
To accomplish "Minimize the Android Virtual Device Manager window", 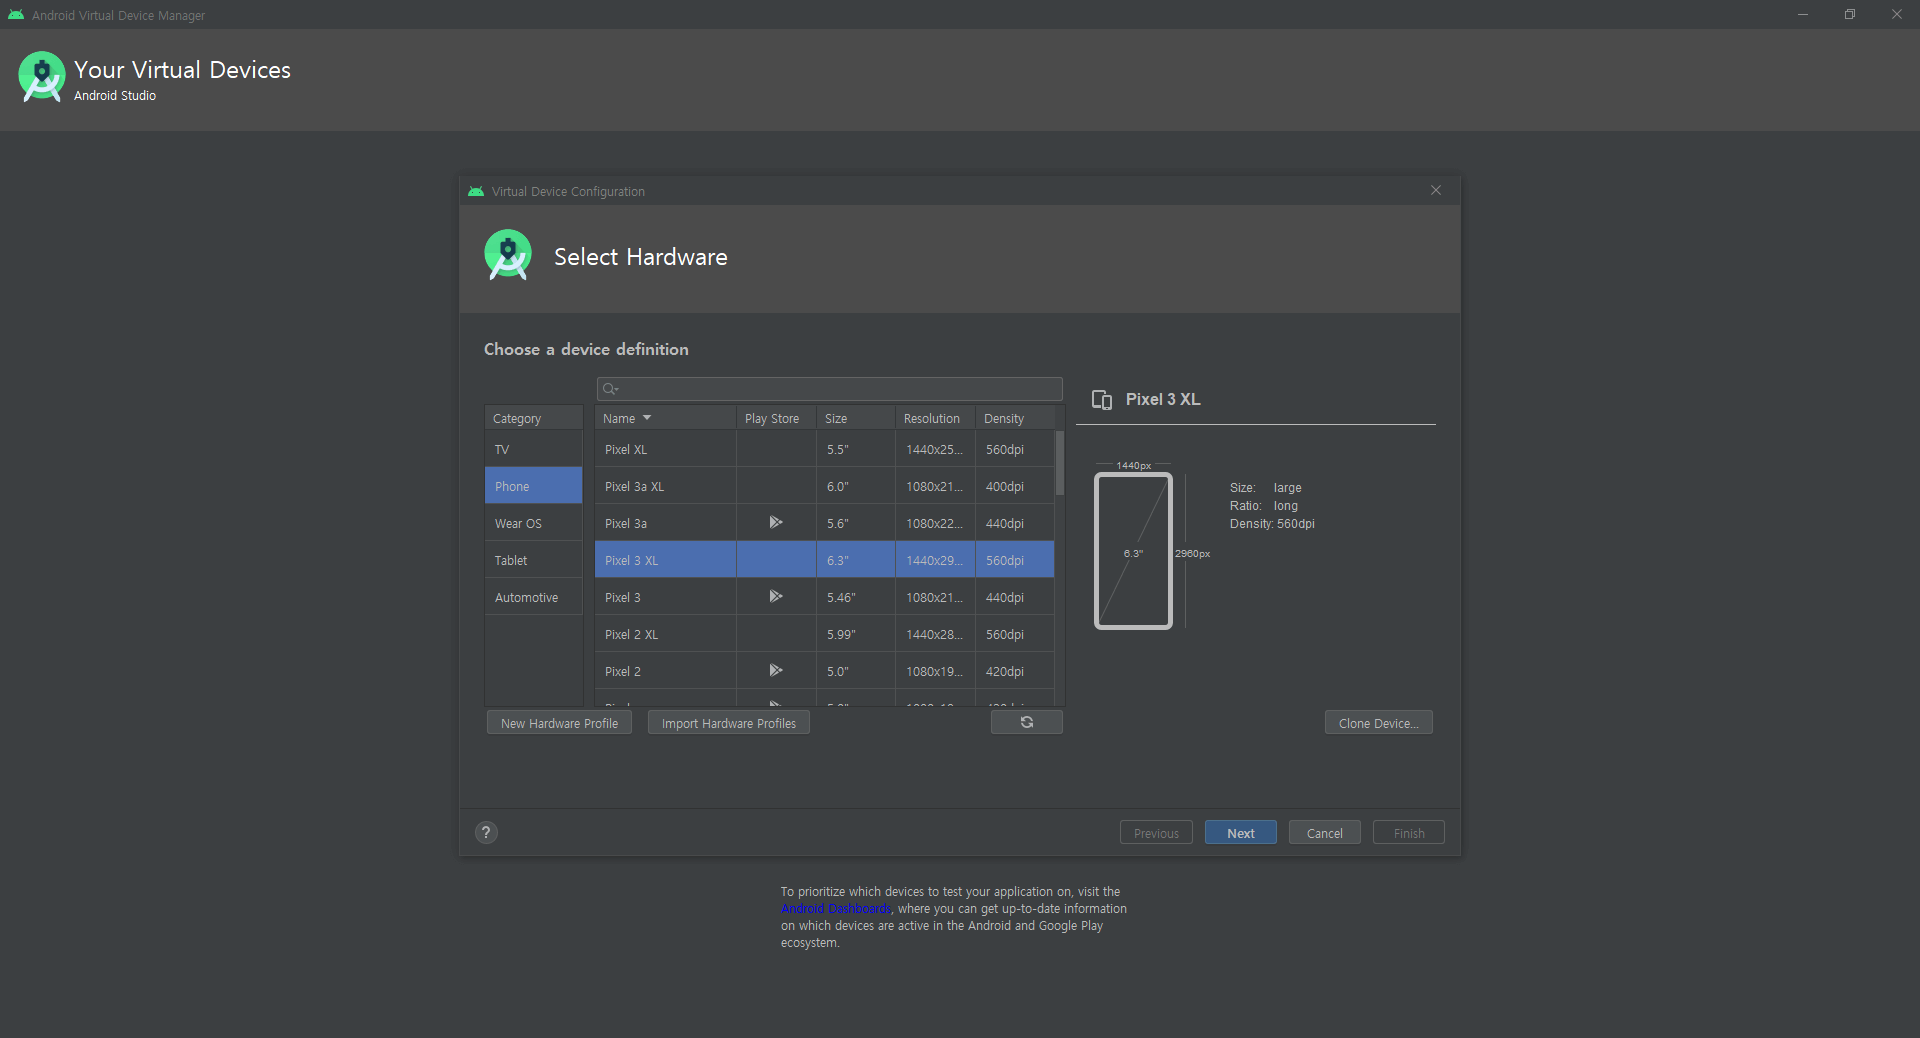I will pyautogui.click(x=1803, y=14).
